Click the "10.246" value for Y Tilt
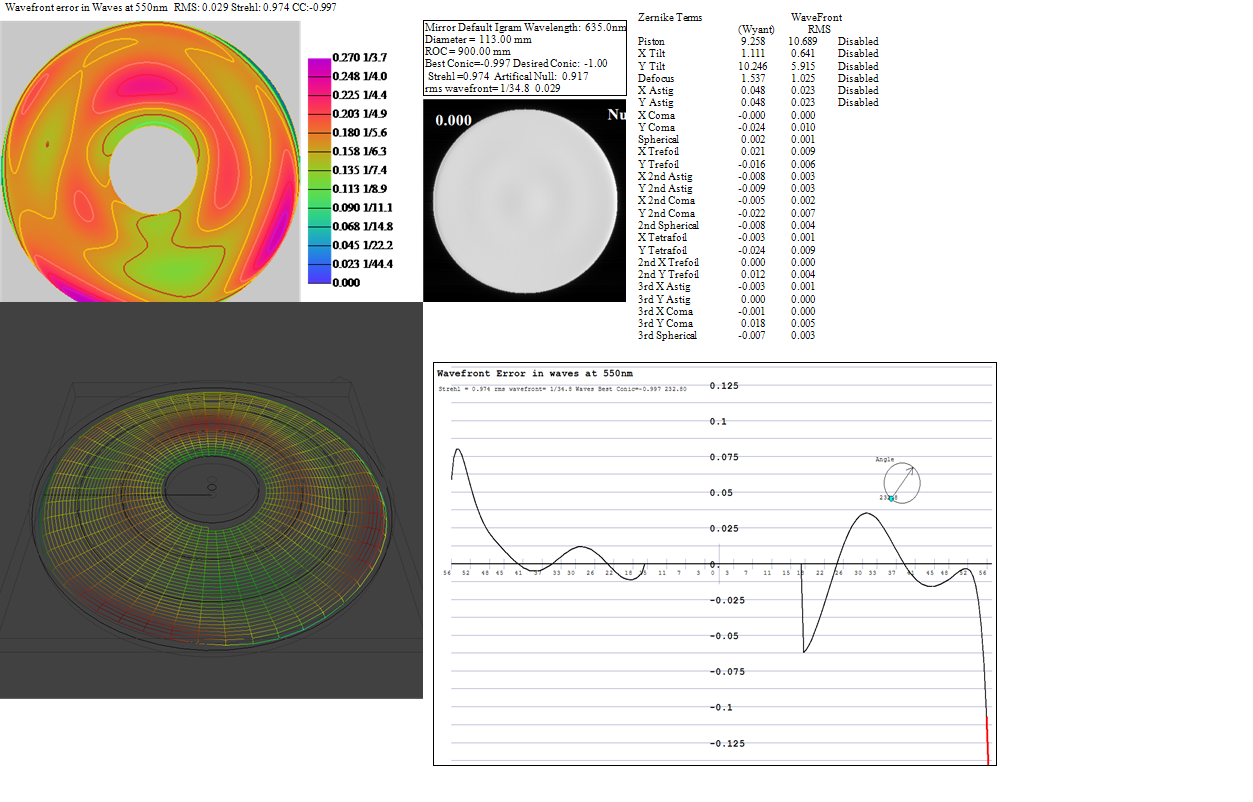Image resolution: width=1253 pixels, height=802 pixels. pyautogui.click(x=752, y=66)
